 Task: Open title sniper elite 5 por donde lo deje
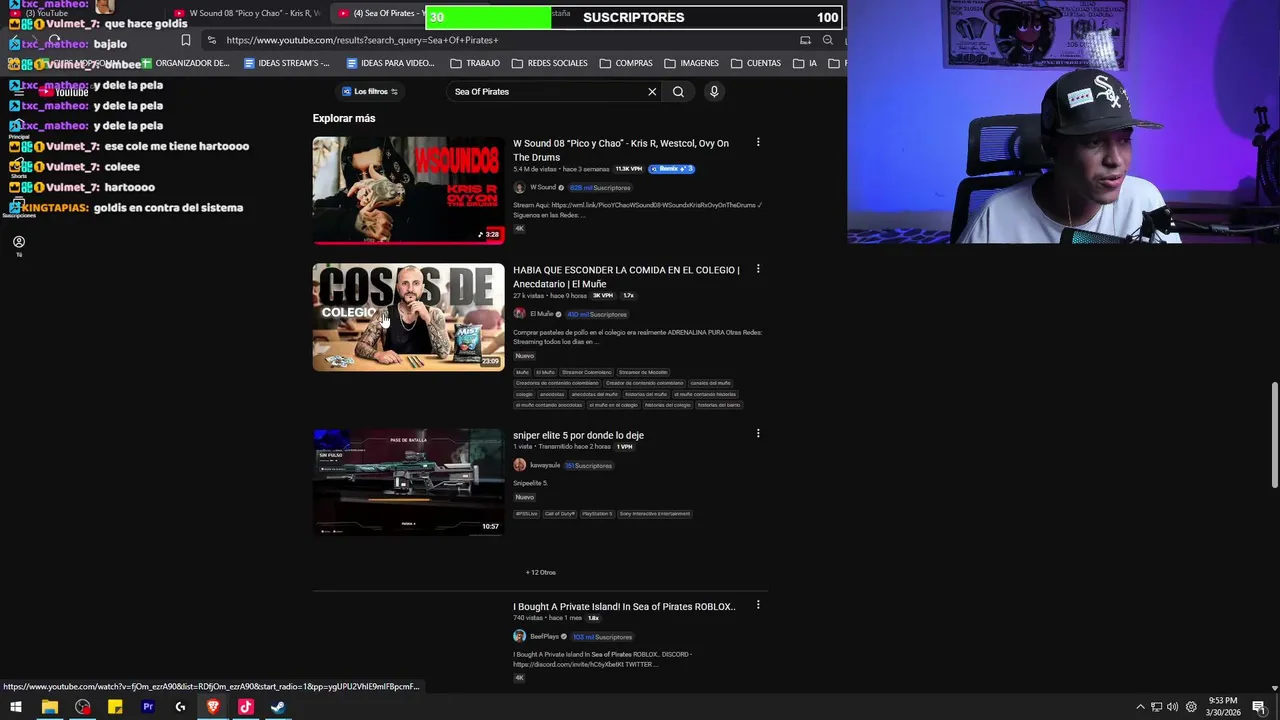[578, 435]
